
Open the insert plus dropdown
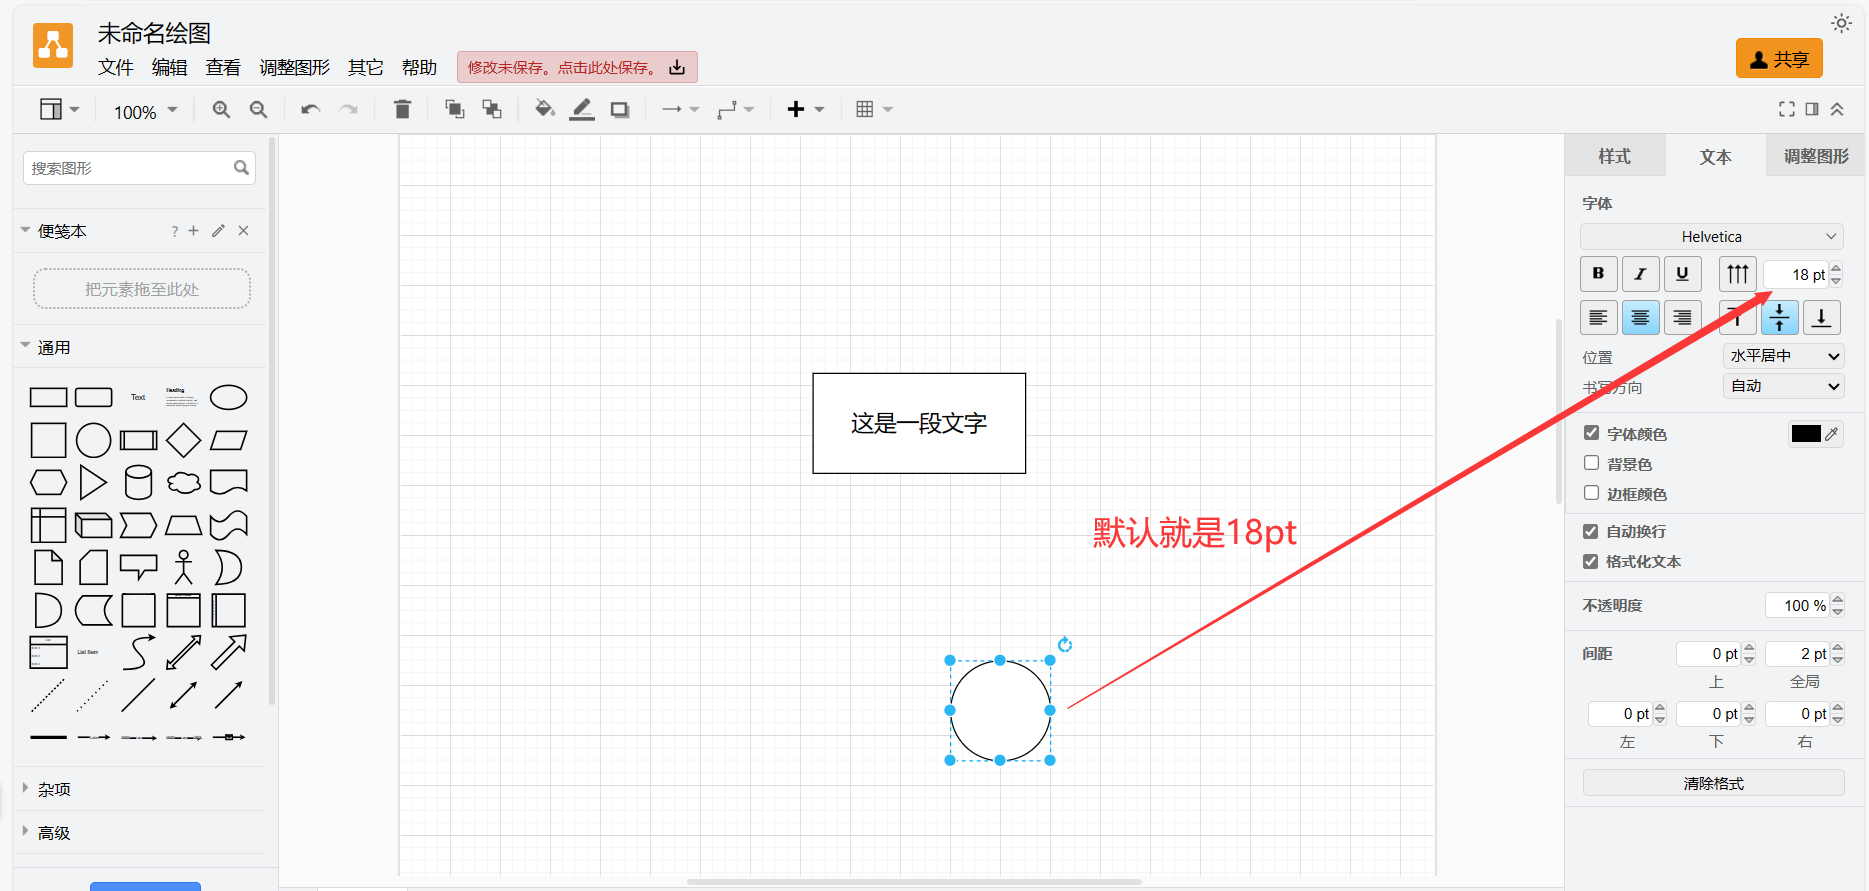805,109
